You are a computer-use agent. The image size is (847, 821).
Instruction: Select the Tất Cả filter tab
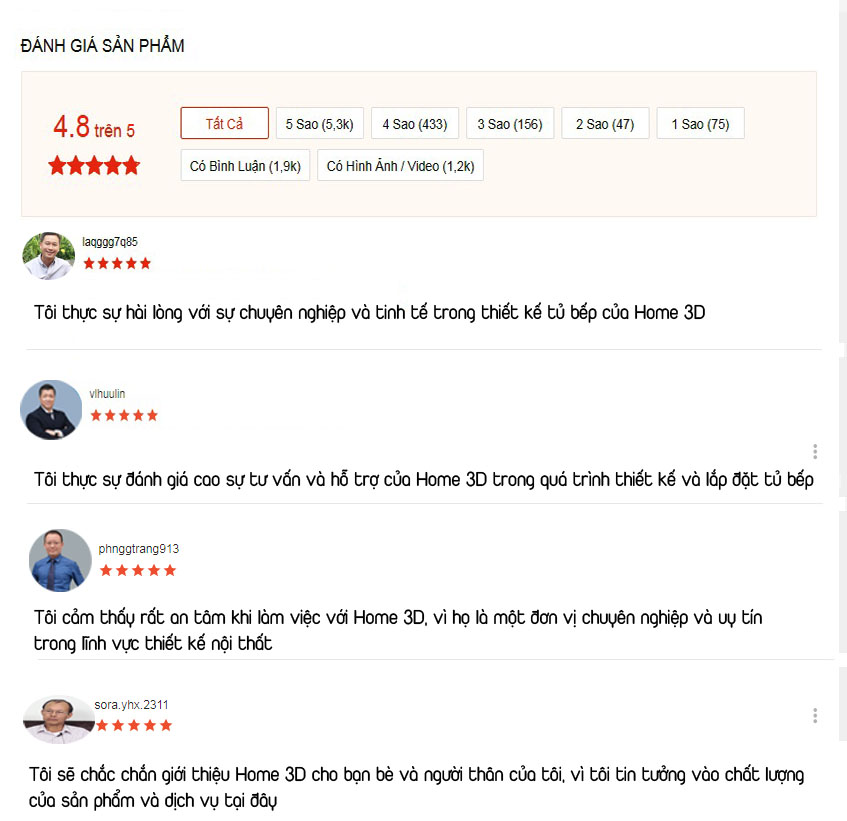[224, 123]
